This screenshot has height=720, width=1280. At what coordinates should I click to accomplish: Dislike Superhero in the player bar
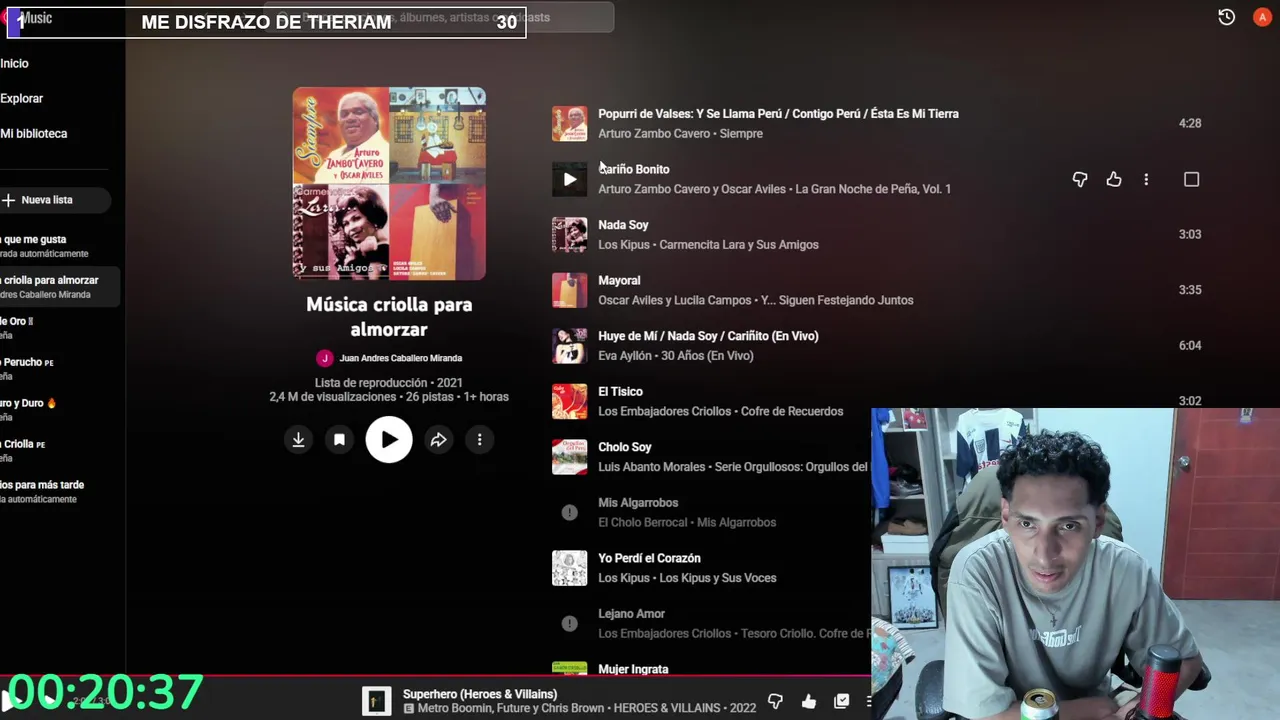pos(775,701)
